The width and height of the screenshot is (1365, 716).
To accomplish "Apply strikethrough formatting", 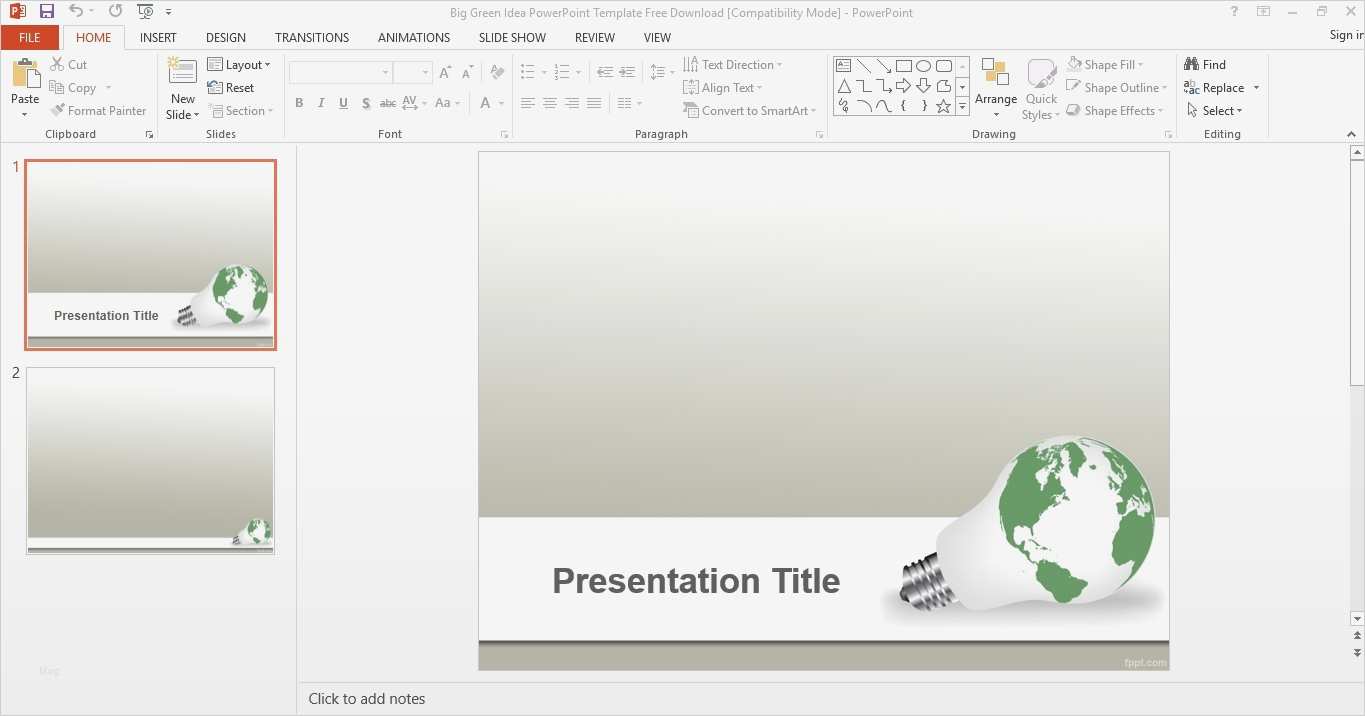I will coord(387,103).
